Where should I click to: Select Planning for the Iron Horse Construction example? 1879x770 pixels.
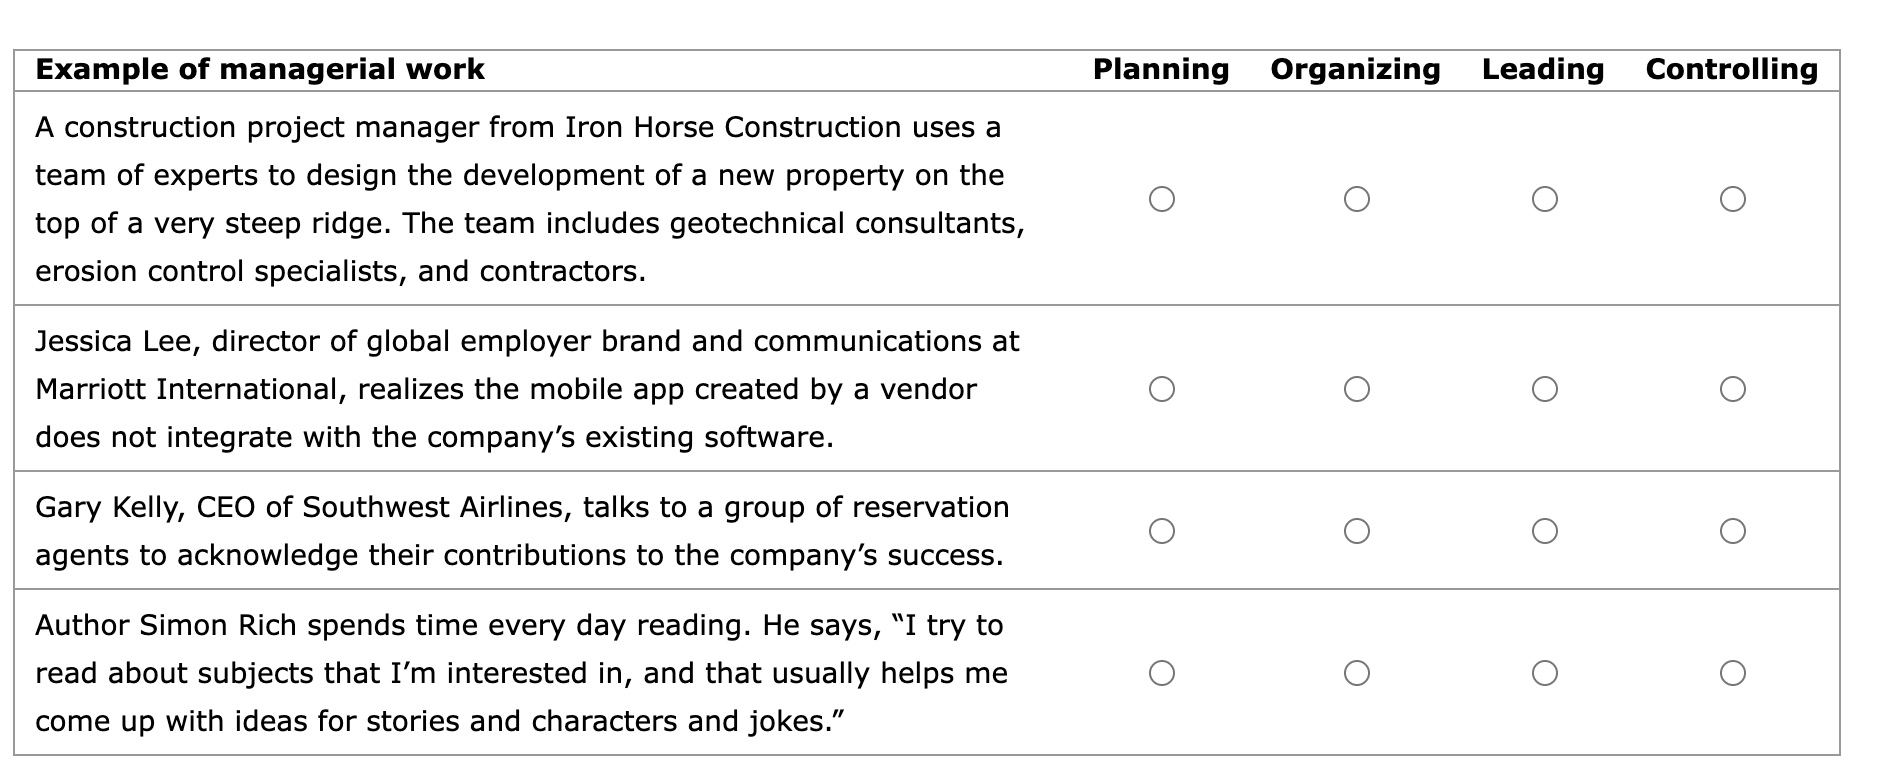1161,199
